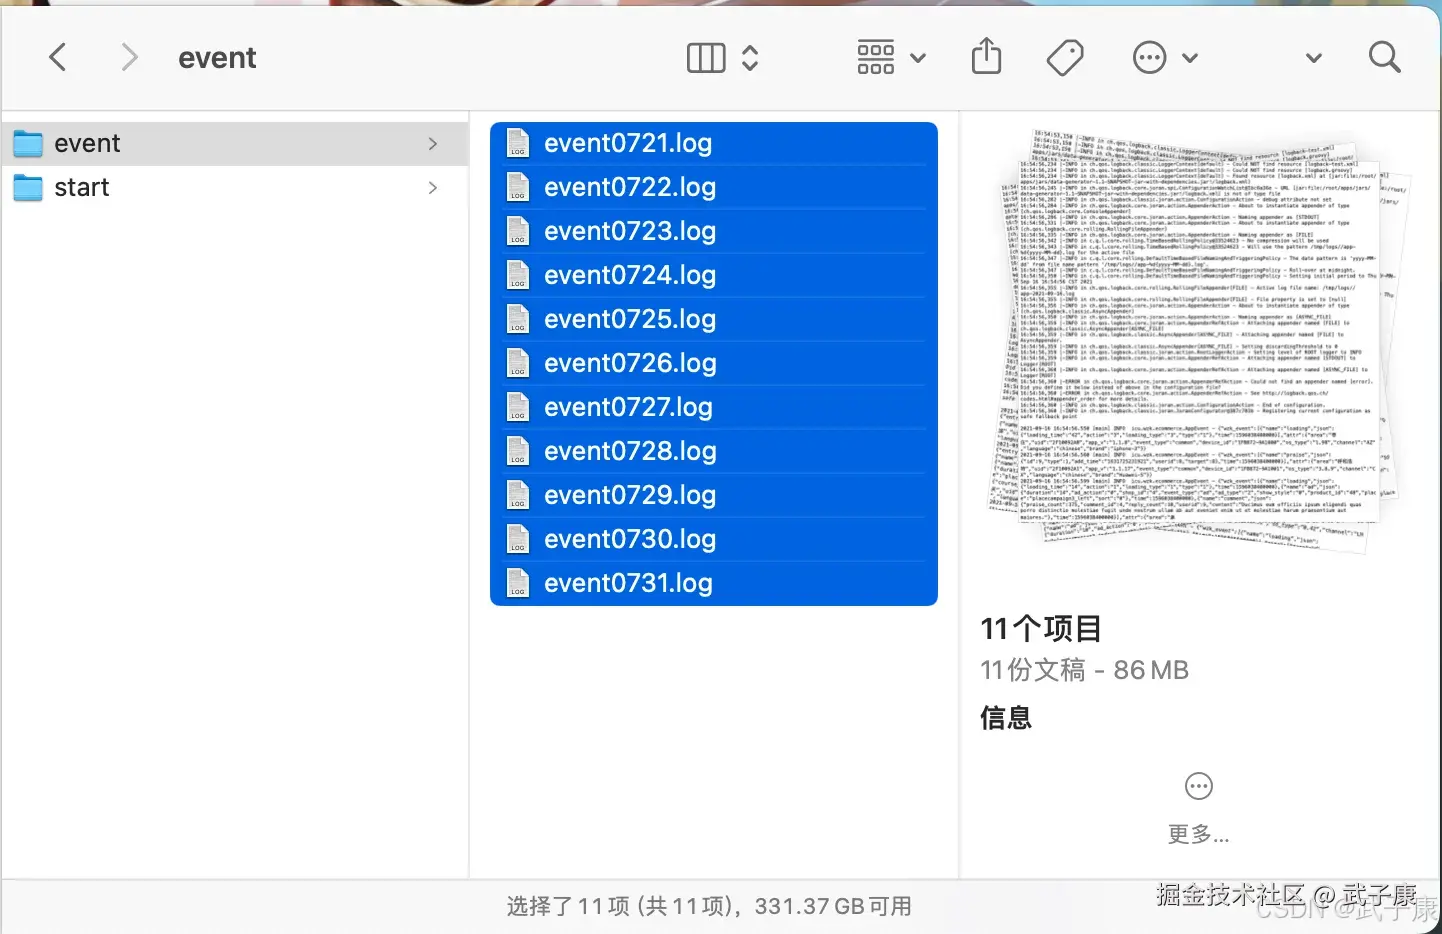Open the view options dropdown arrows
This screenshot has width=1442, height=934.
[750, 58]
